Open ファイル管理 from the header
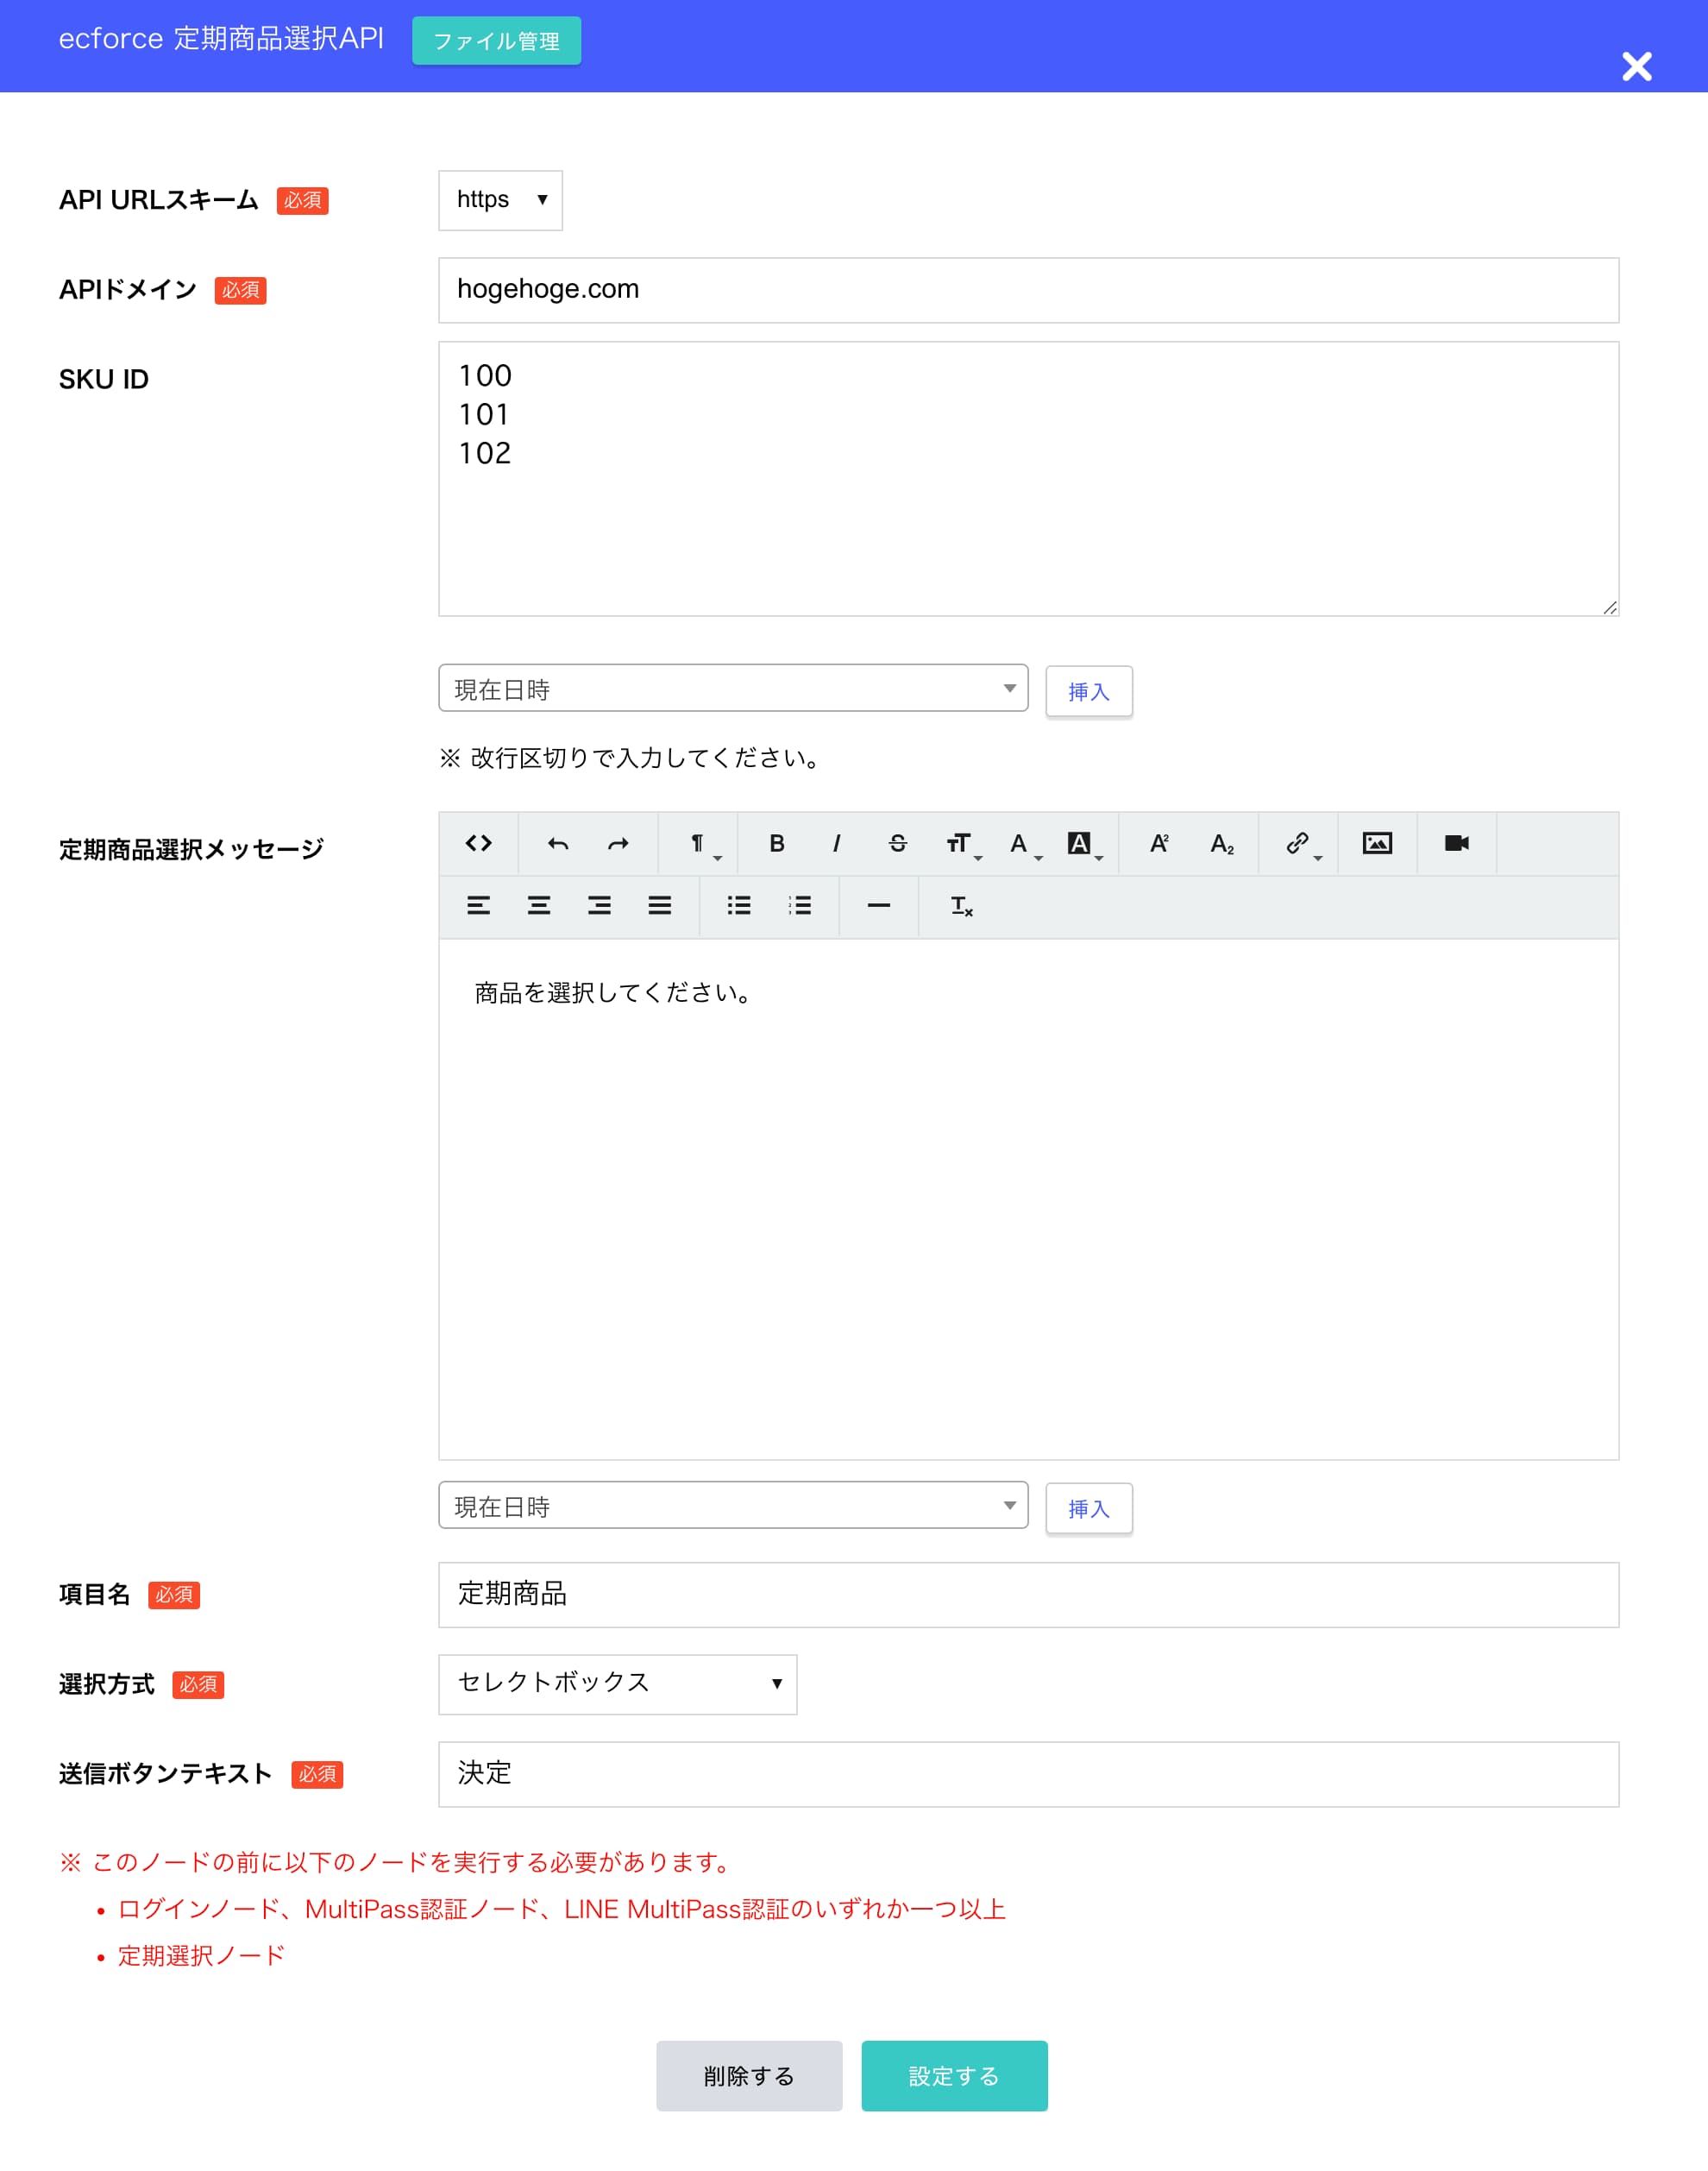Screen dimensions: 1708x2171 (495, 41)
